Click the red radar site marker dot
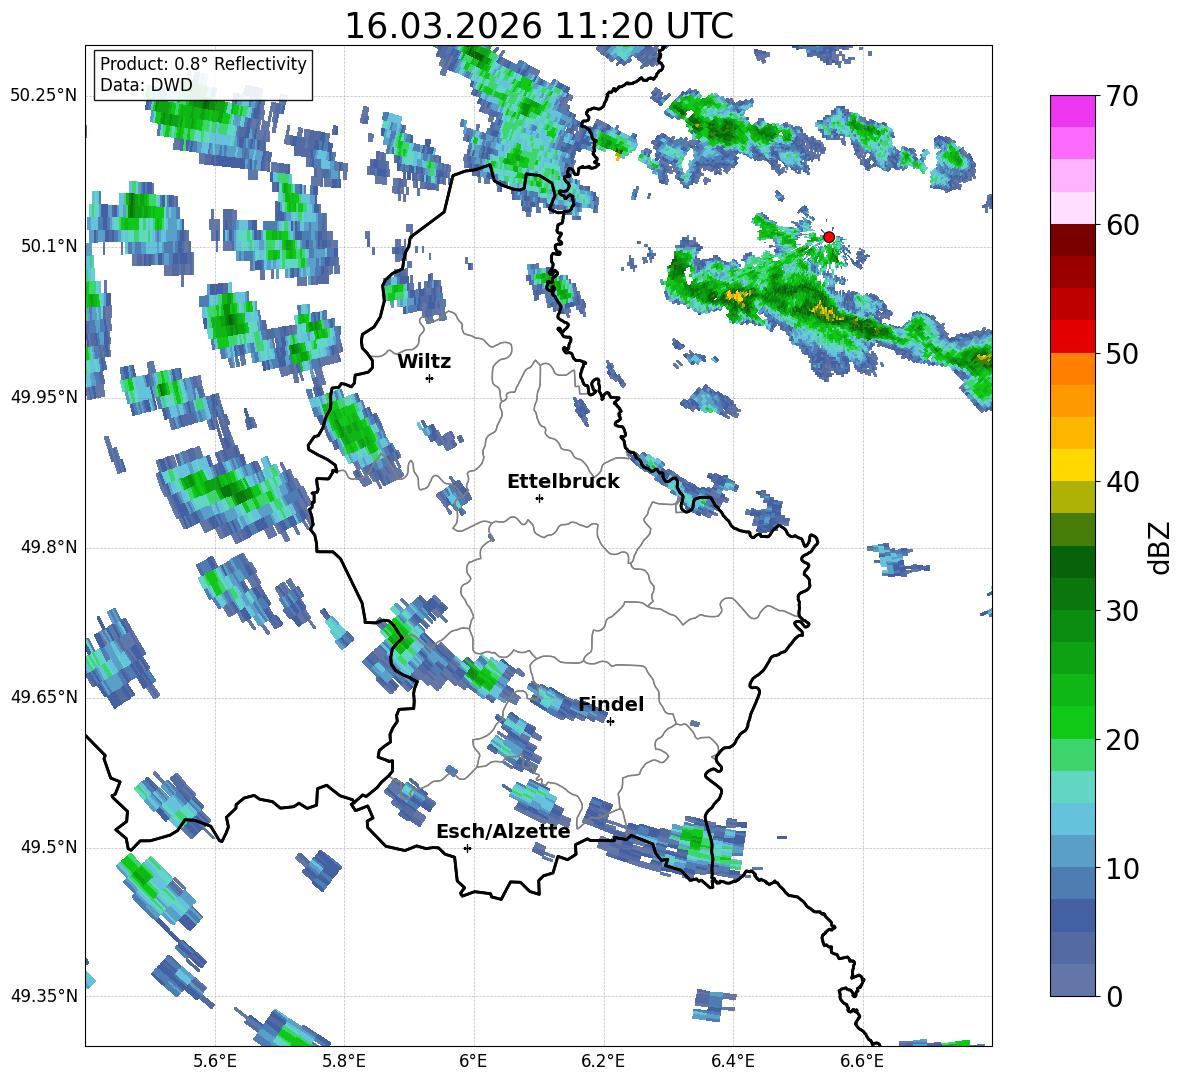This screenshot has width=1184, height=1081. click(829, 237)
